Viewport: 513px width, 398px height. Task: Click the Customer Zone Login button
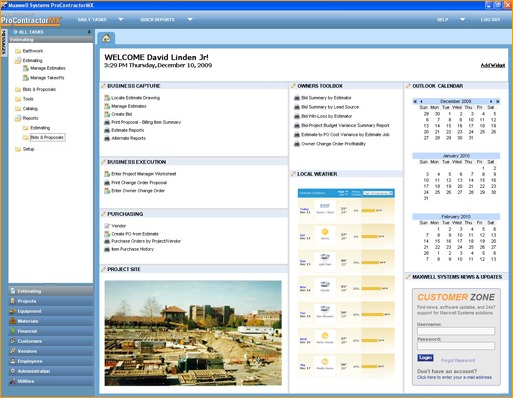tap(425, 358)
